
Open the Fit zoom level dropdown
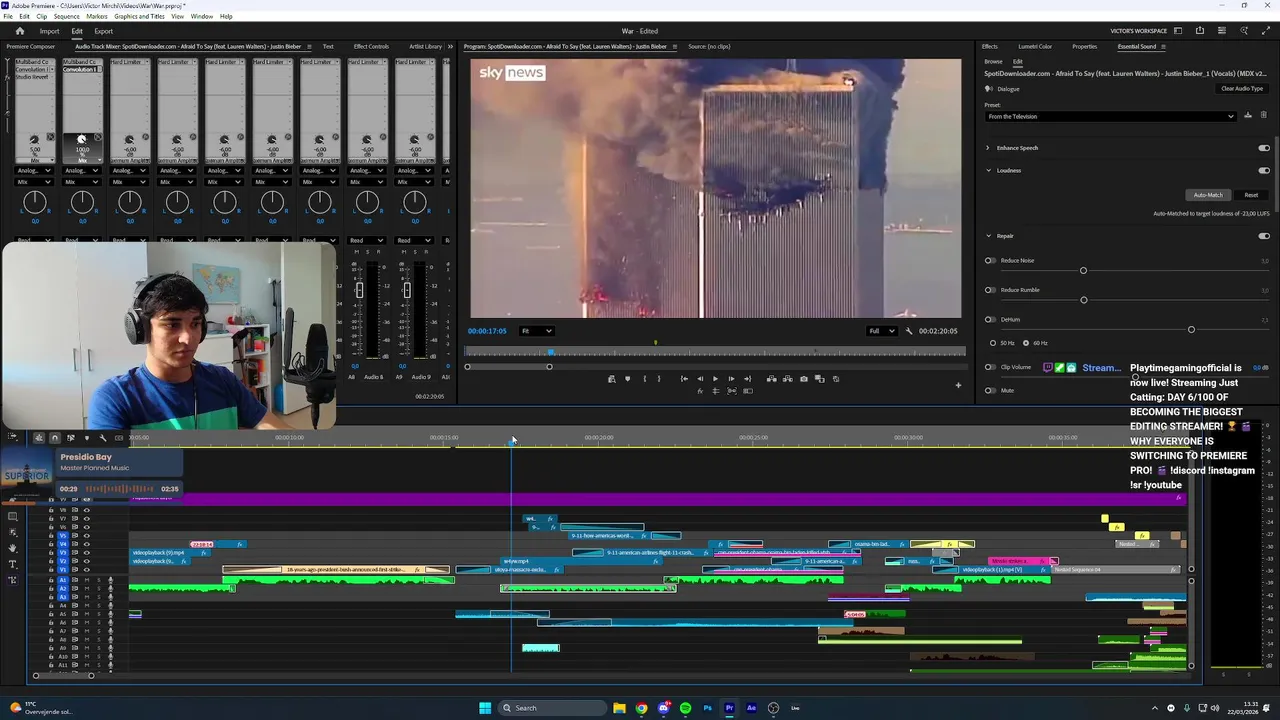pos(537,331)
